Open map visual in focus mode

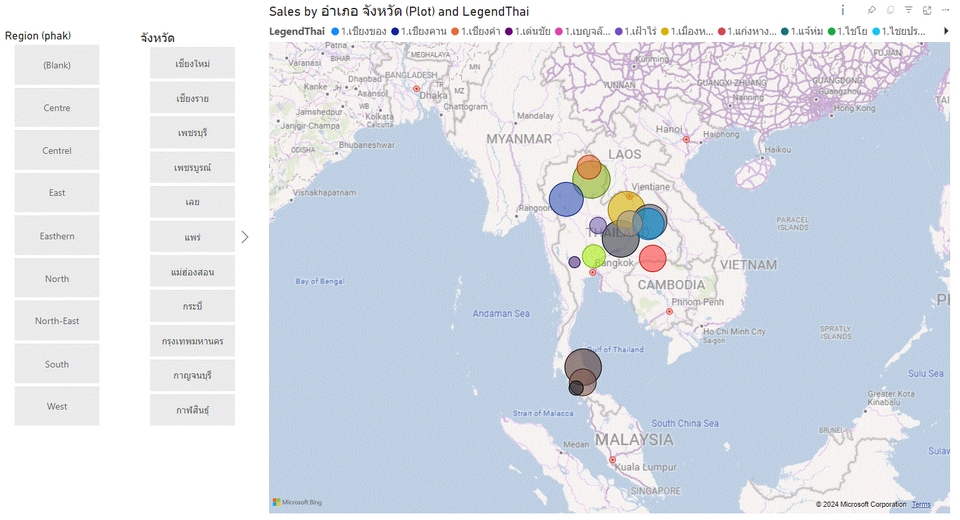927,10
